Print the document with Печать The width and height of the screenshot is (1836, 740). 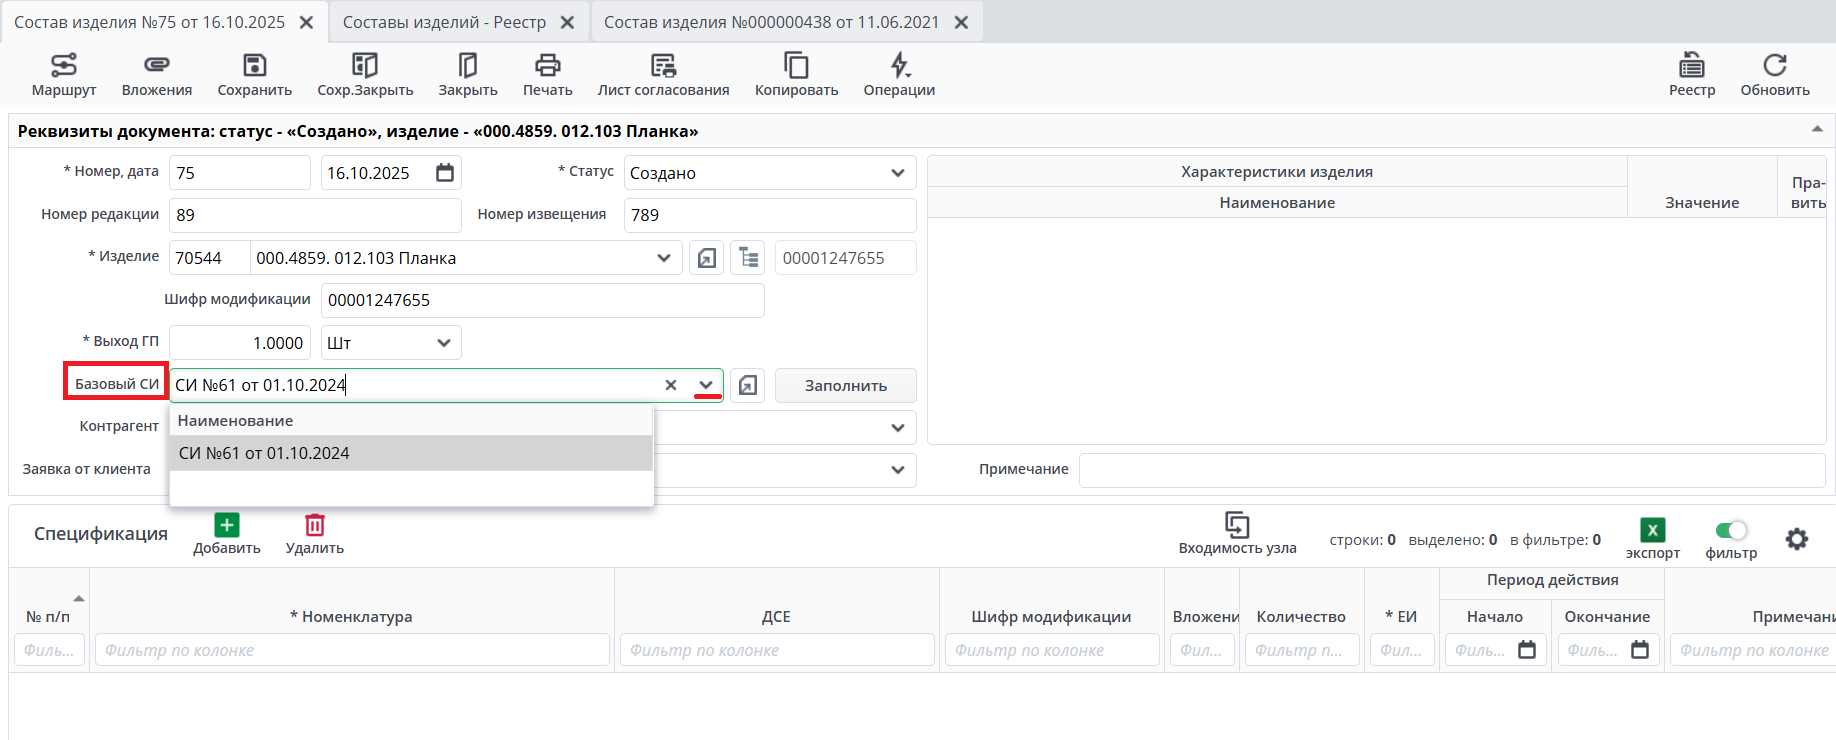[x=547, y=75]
